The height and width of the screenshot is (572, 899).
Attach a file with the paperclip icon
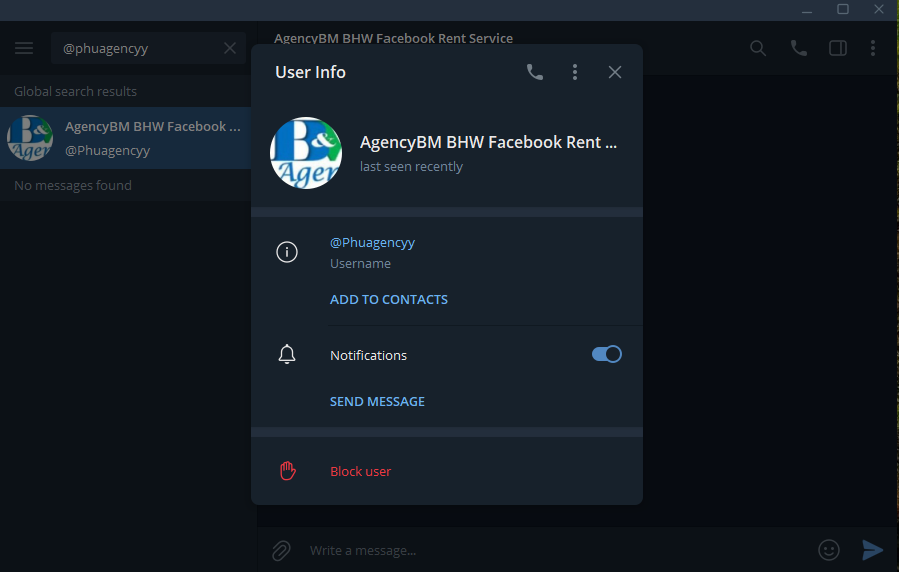[x=281, y=551]
